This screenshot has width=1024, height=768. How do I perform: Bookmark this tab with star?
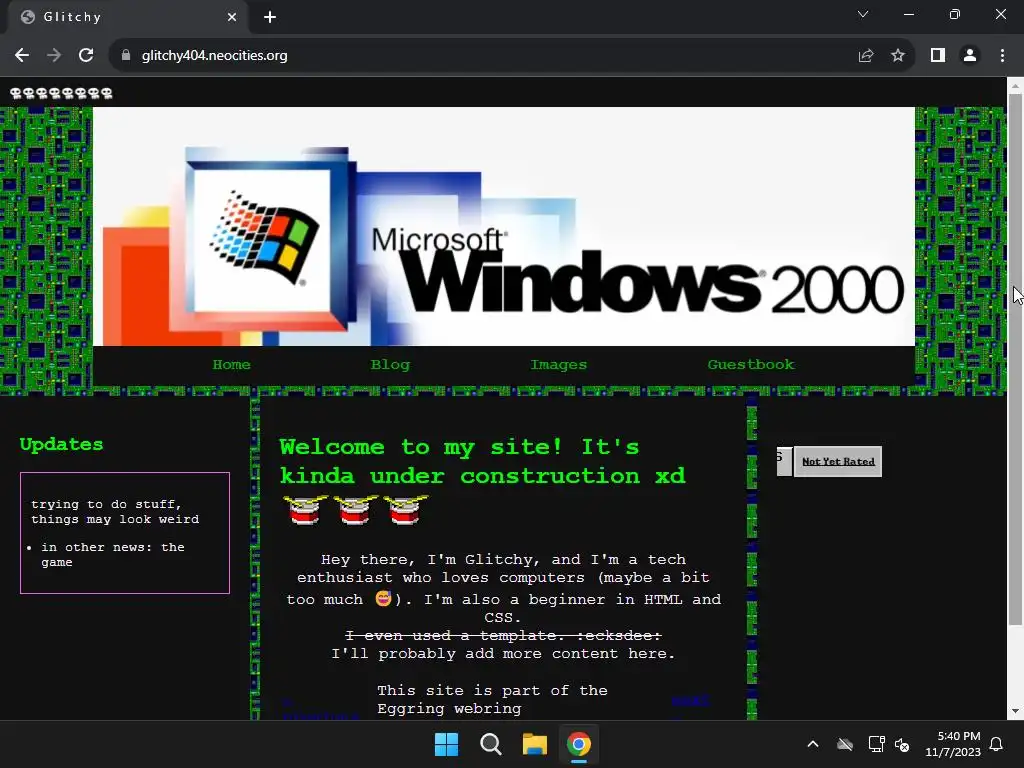coord(898,56)
